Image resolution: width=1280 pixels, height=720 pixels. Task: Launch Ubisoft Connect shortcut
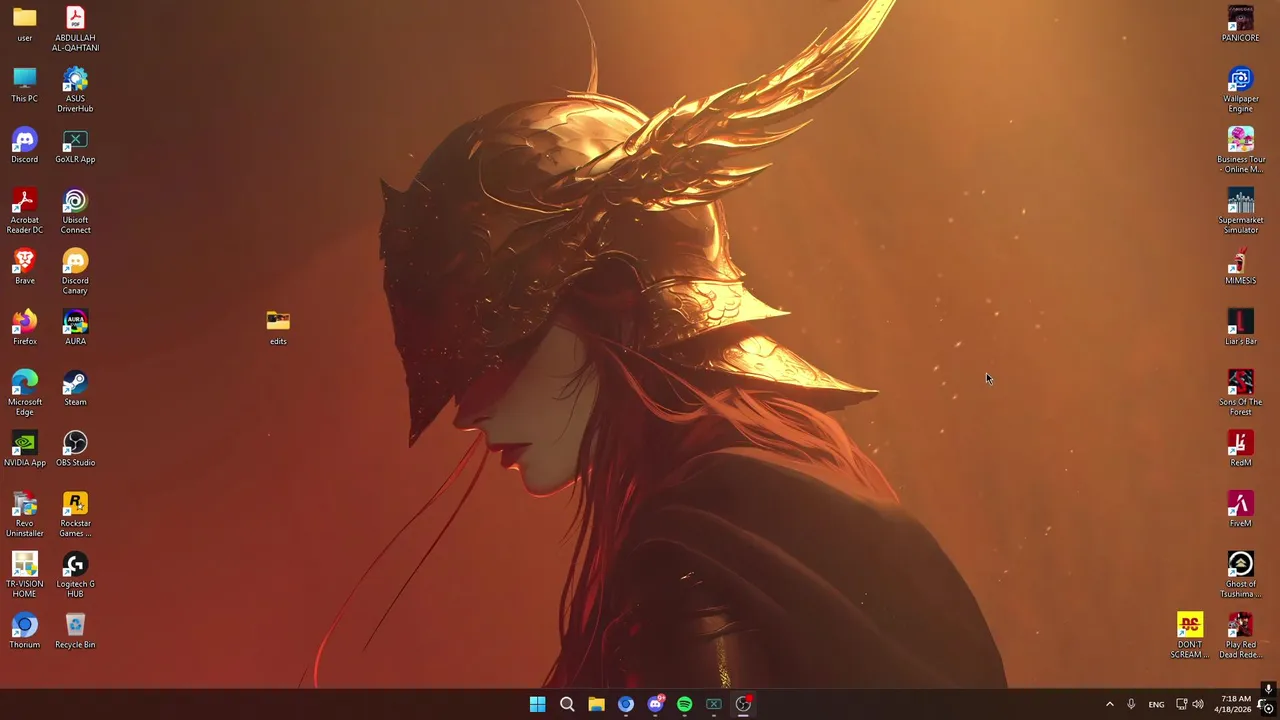click(75, 211)
